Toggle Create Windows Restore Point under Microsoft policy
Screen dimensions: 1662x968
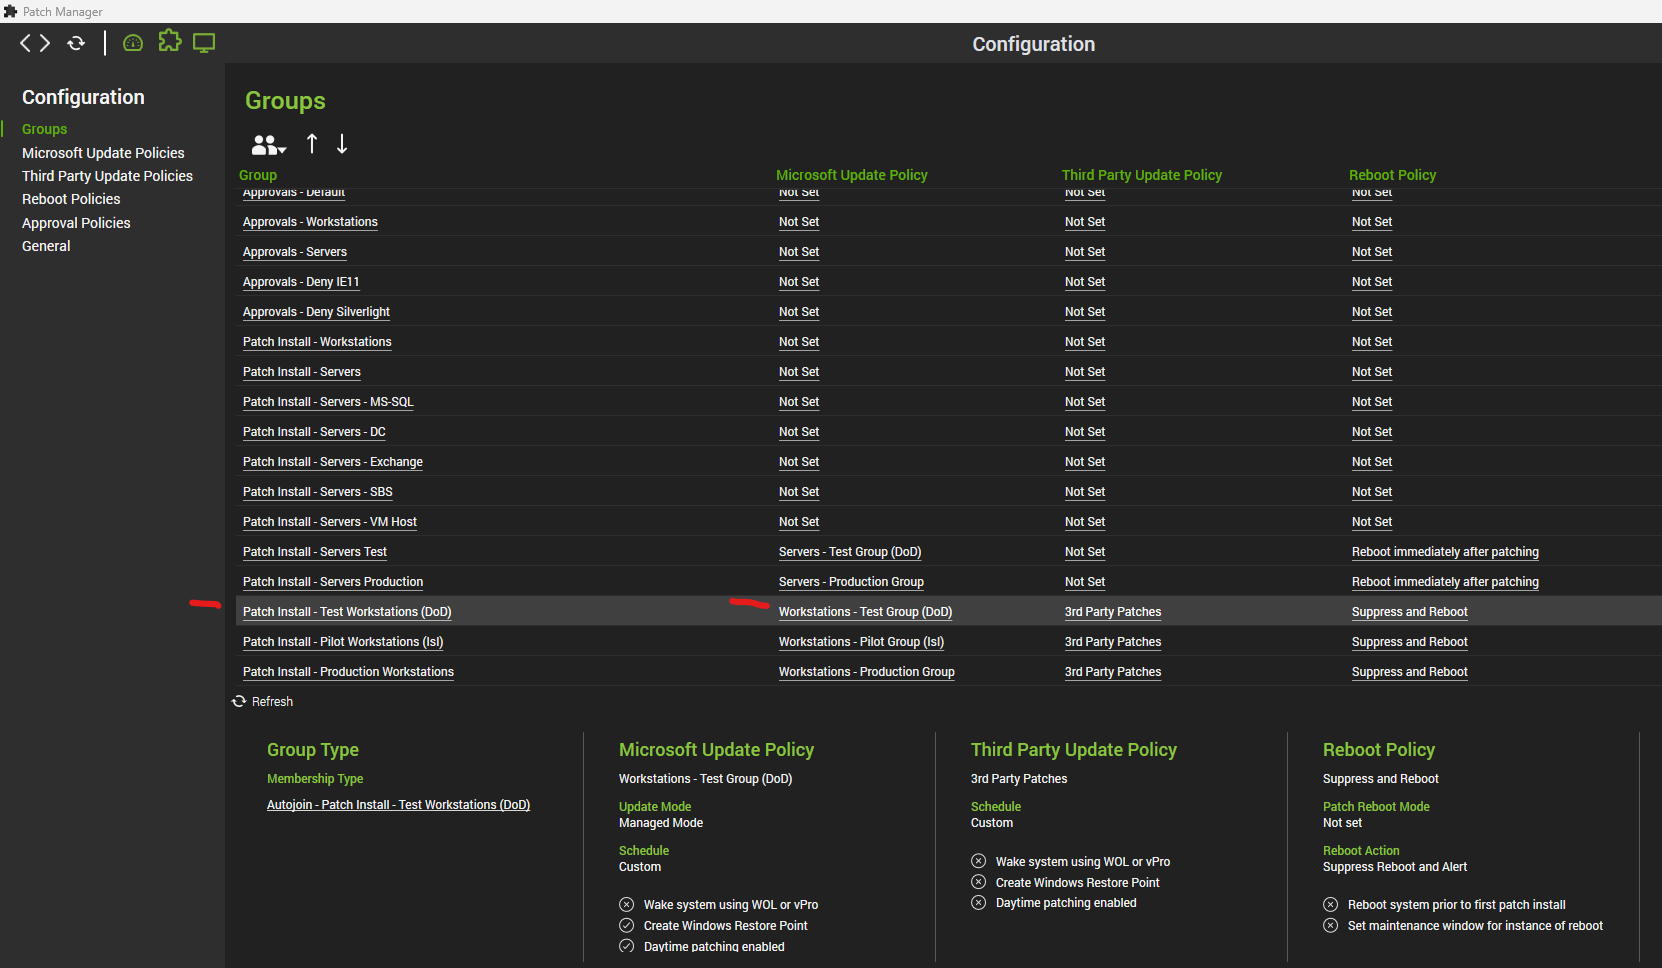pos(627,926)
